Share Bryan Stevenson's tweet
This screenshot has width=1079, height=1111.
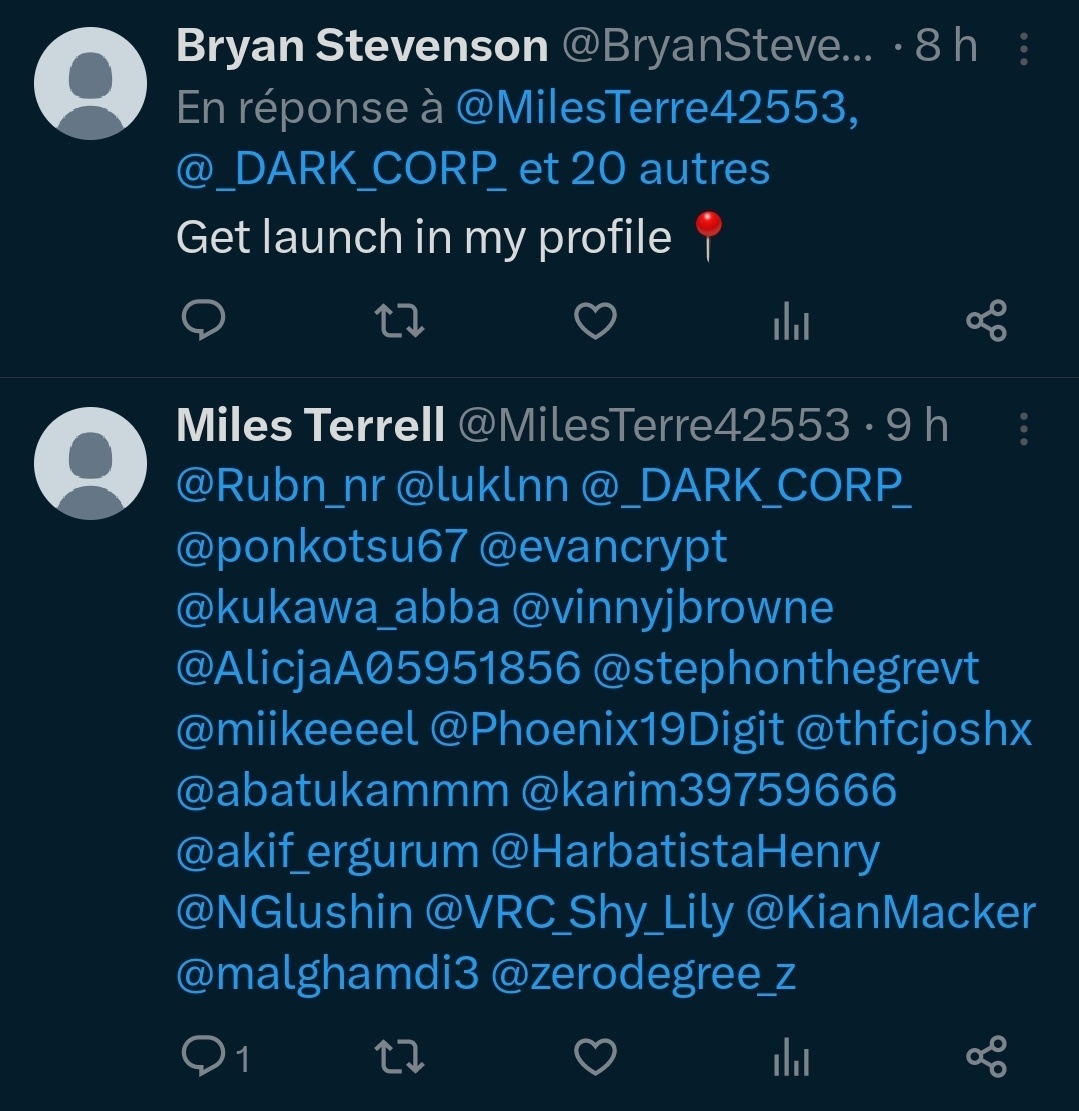(987, 322)
